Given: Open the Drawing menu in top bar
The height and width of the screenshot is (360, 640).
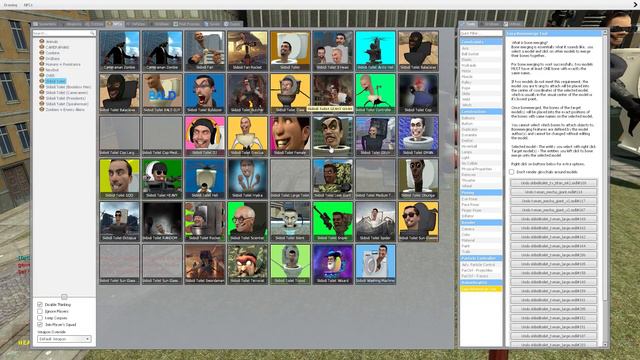Looking at the screenshot, I should [11, 5].
